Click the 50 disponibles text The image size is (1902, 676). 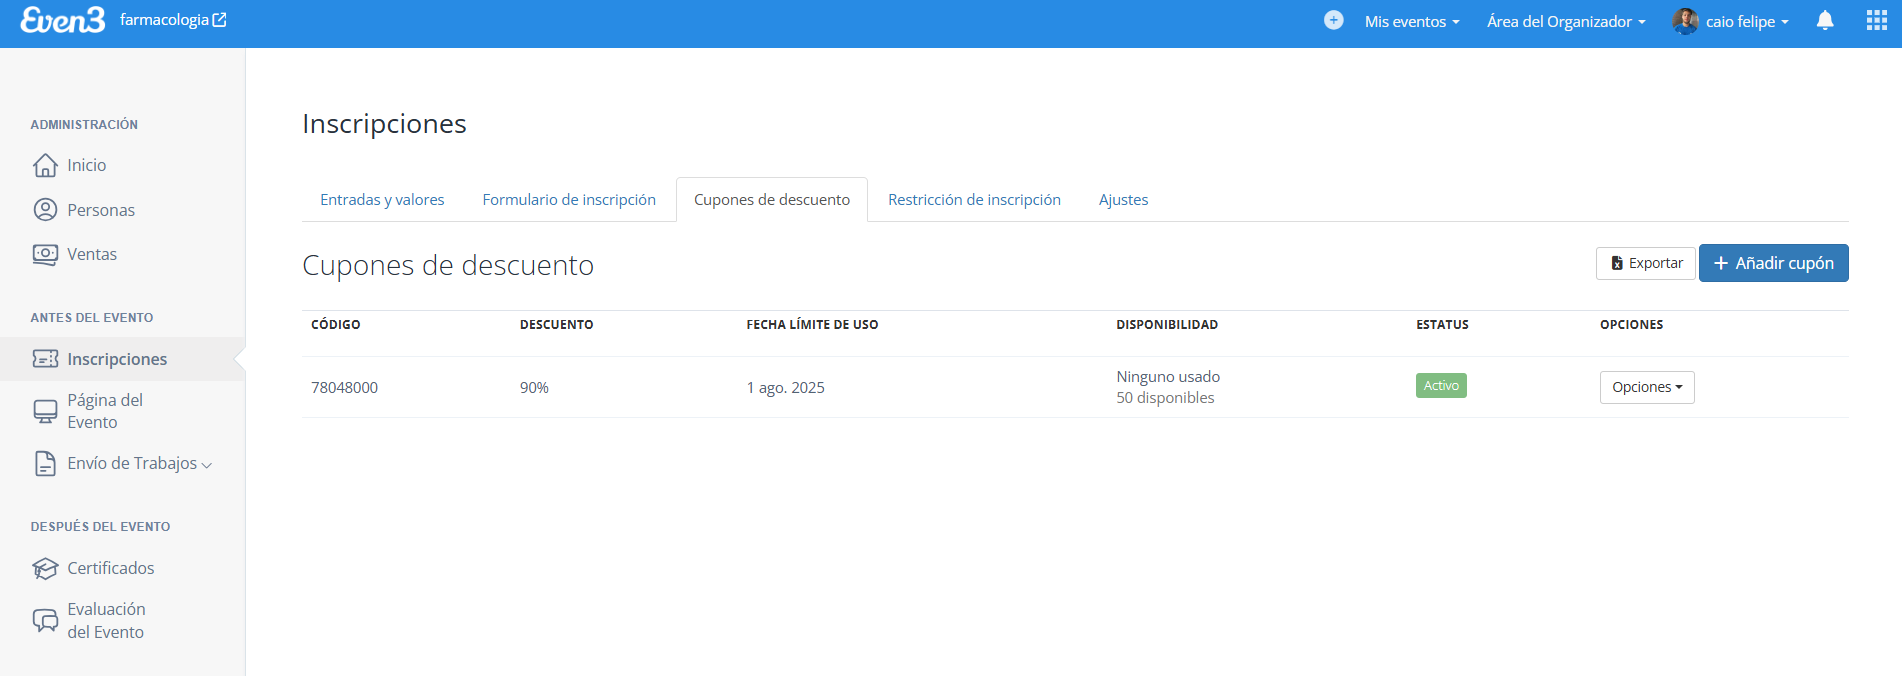coord(1165,397)
